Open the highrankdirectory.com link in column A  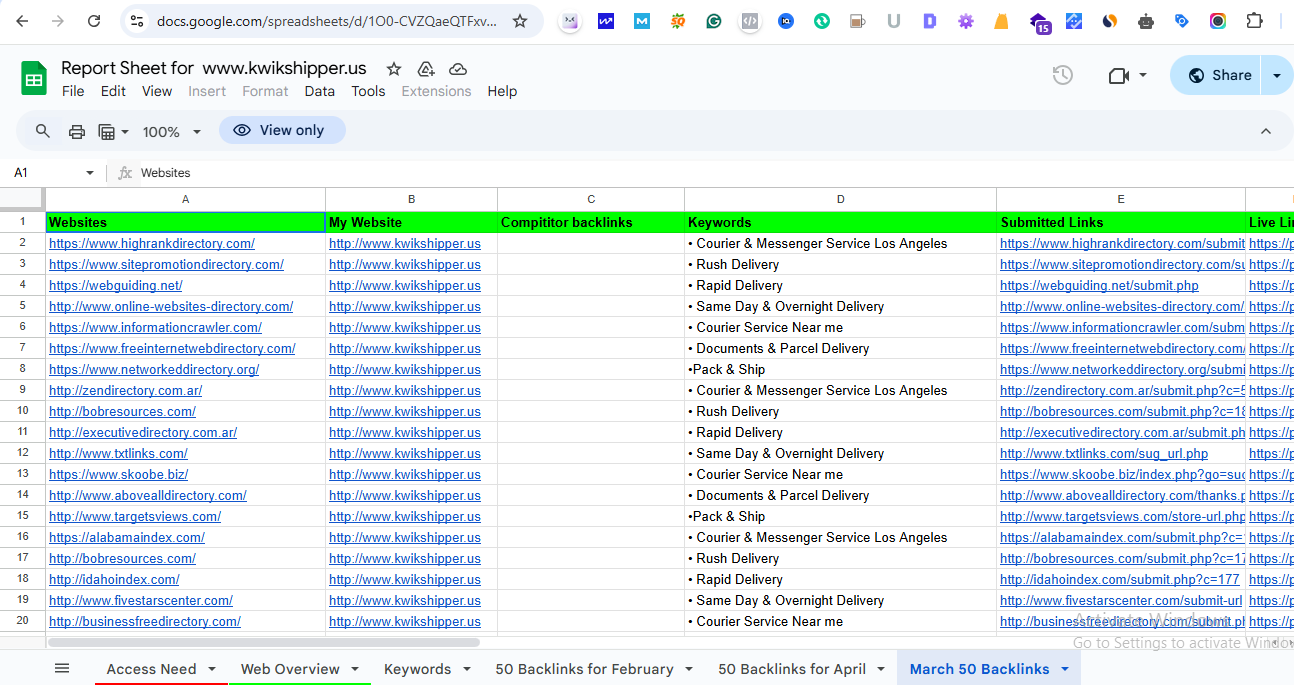(152, 243)
